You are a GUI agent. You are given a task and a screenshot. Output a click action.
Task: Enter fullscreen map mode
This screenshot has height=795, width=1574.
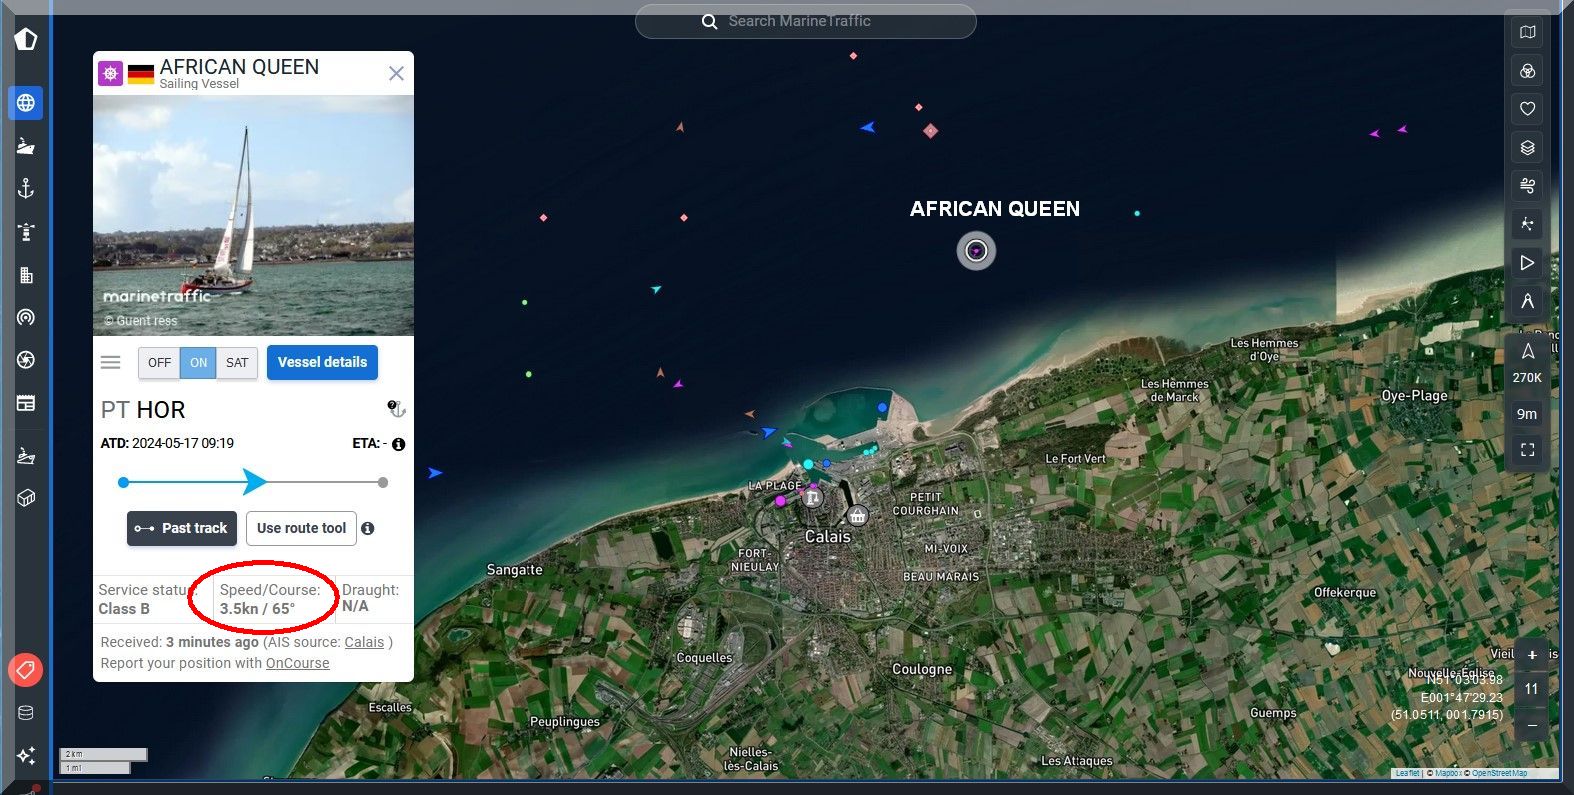(x=1527, y=450)
